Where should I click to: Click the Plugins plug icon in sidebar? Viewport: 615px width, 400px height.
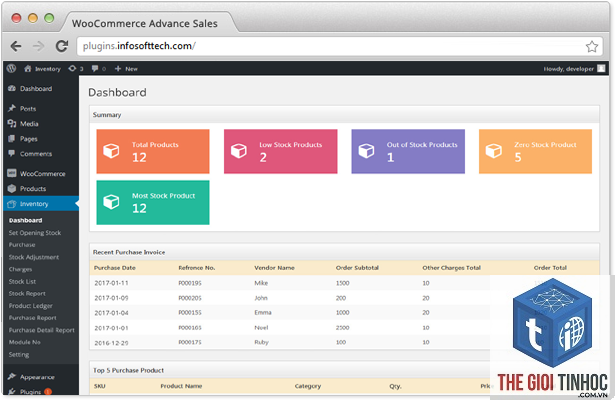click(x=12, y=391)
